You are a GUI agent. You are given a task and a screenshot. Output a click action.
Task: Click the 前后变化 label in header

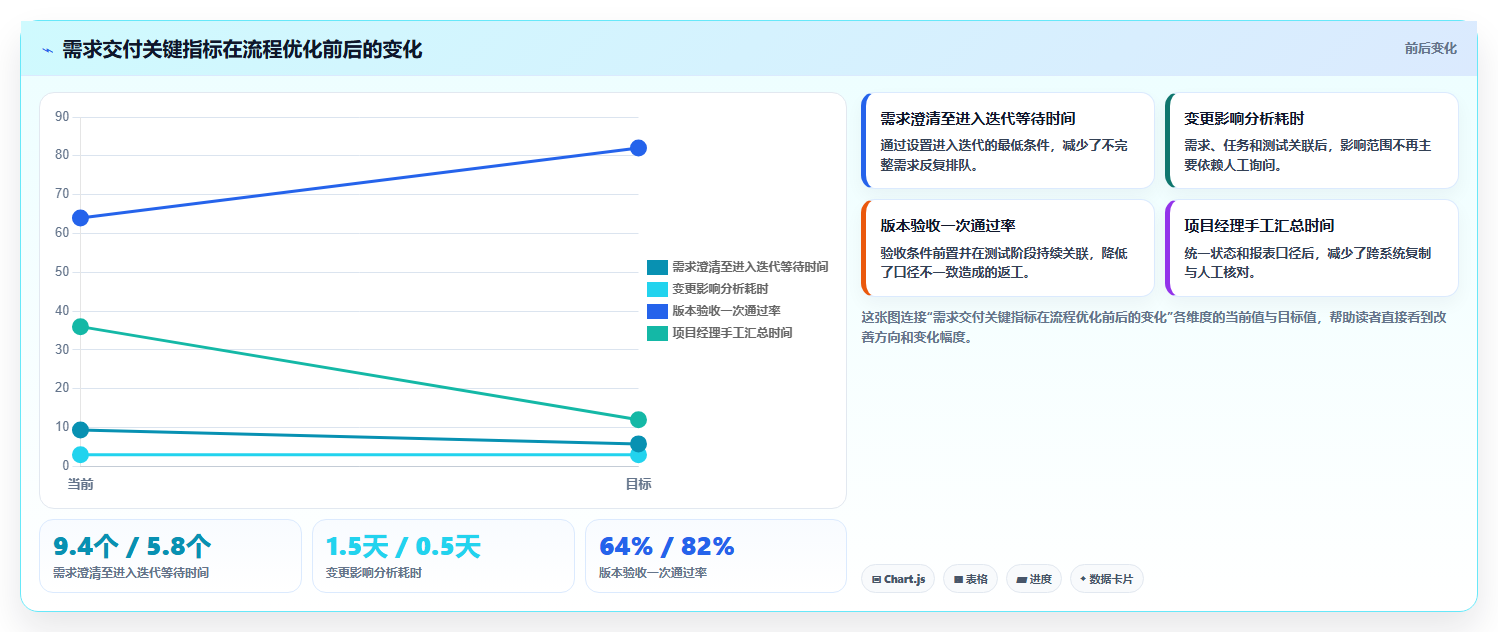click(1430, 48)
